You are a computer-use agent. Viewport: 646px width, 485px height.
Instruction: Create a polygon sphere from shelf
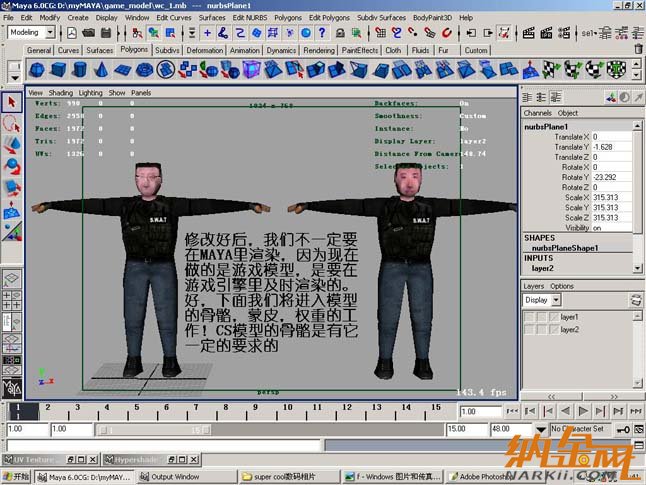coord(37,70)
